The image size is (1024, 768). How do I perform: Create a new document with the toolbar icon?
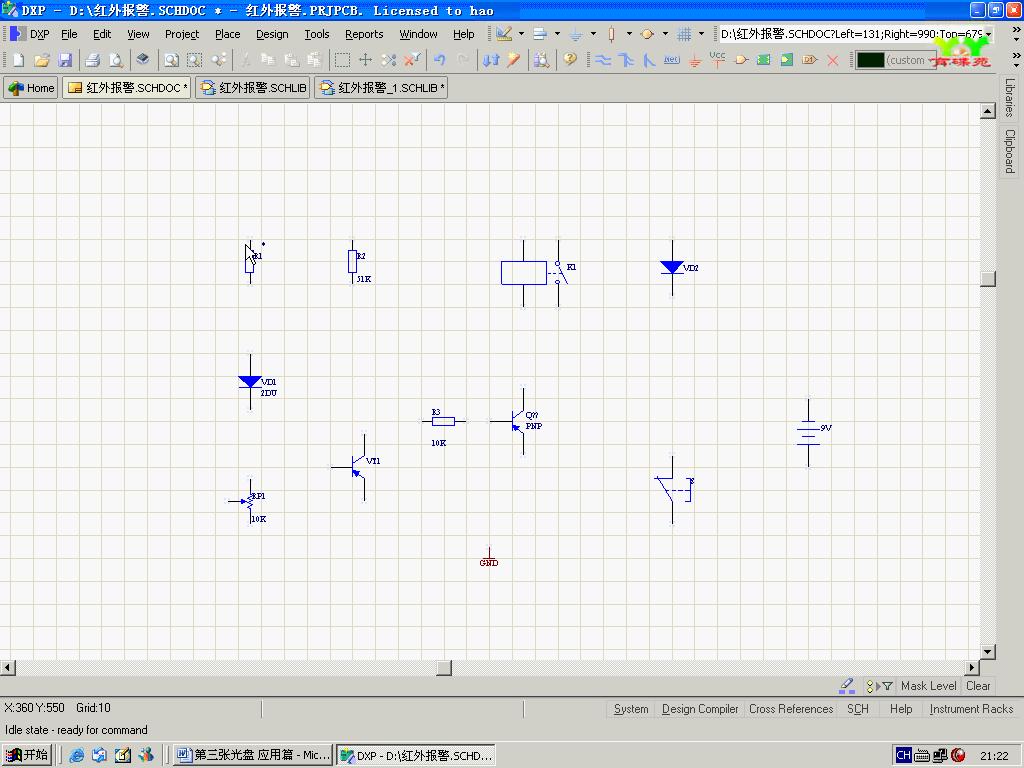(x=18, y=60)
